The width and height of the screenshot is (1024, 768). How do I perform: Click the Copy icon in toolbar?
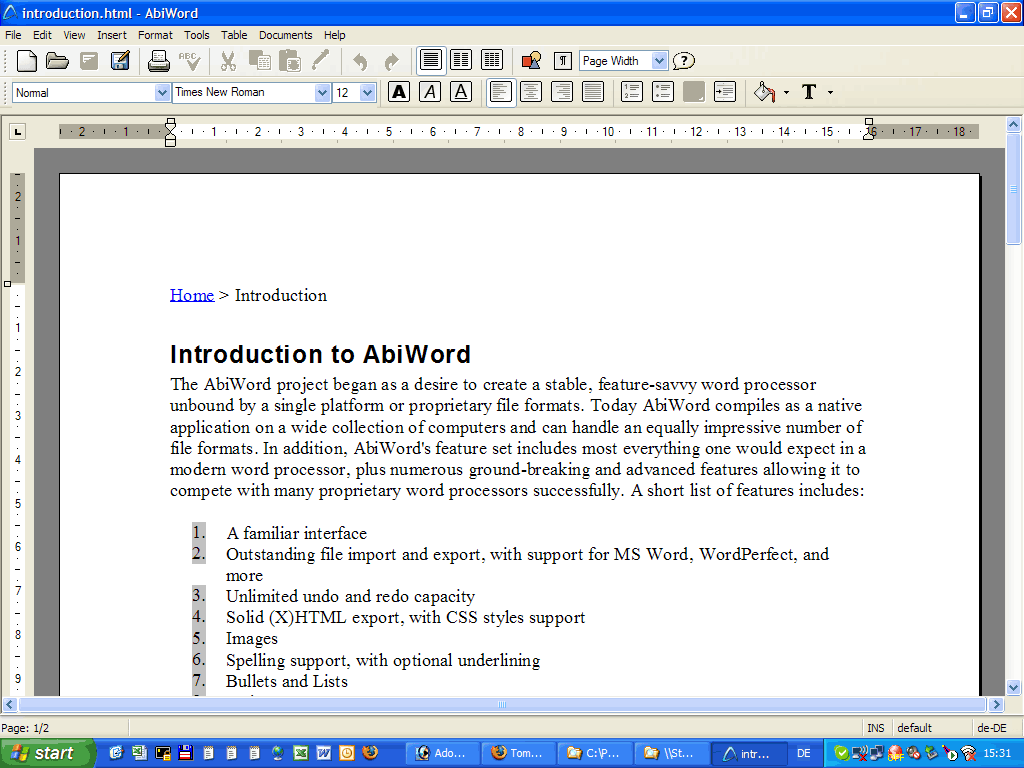coord(259,61)
